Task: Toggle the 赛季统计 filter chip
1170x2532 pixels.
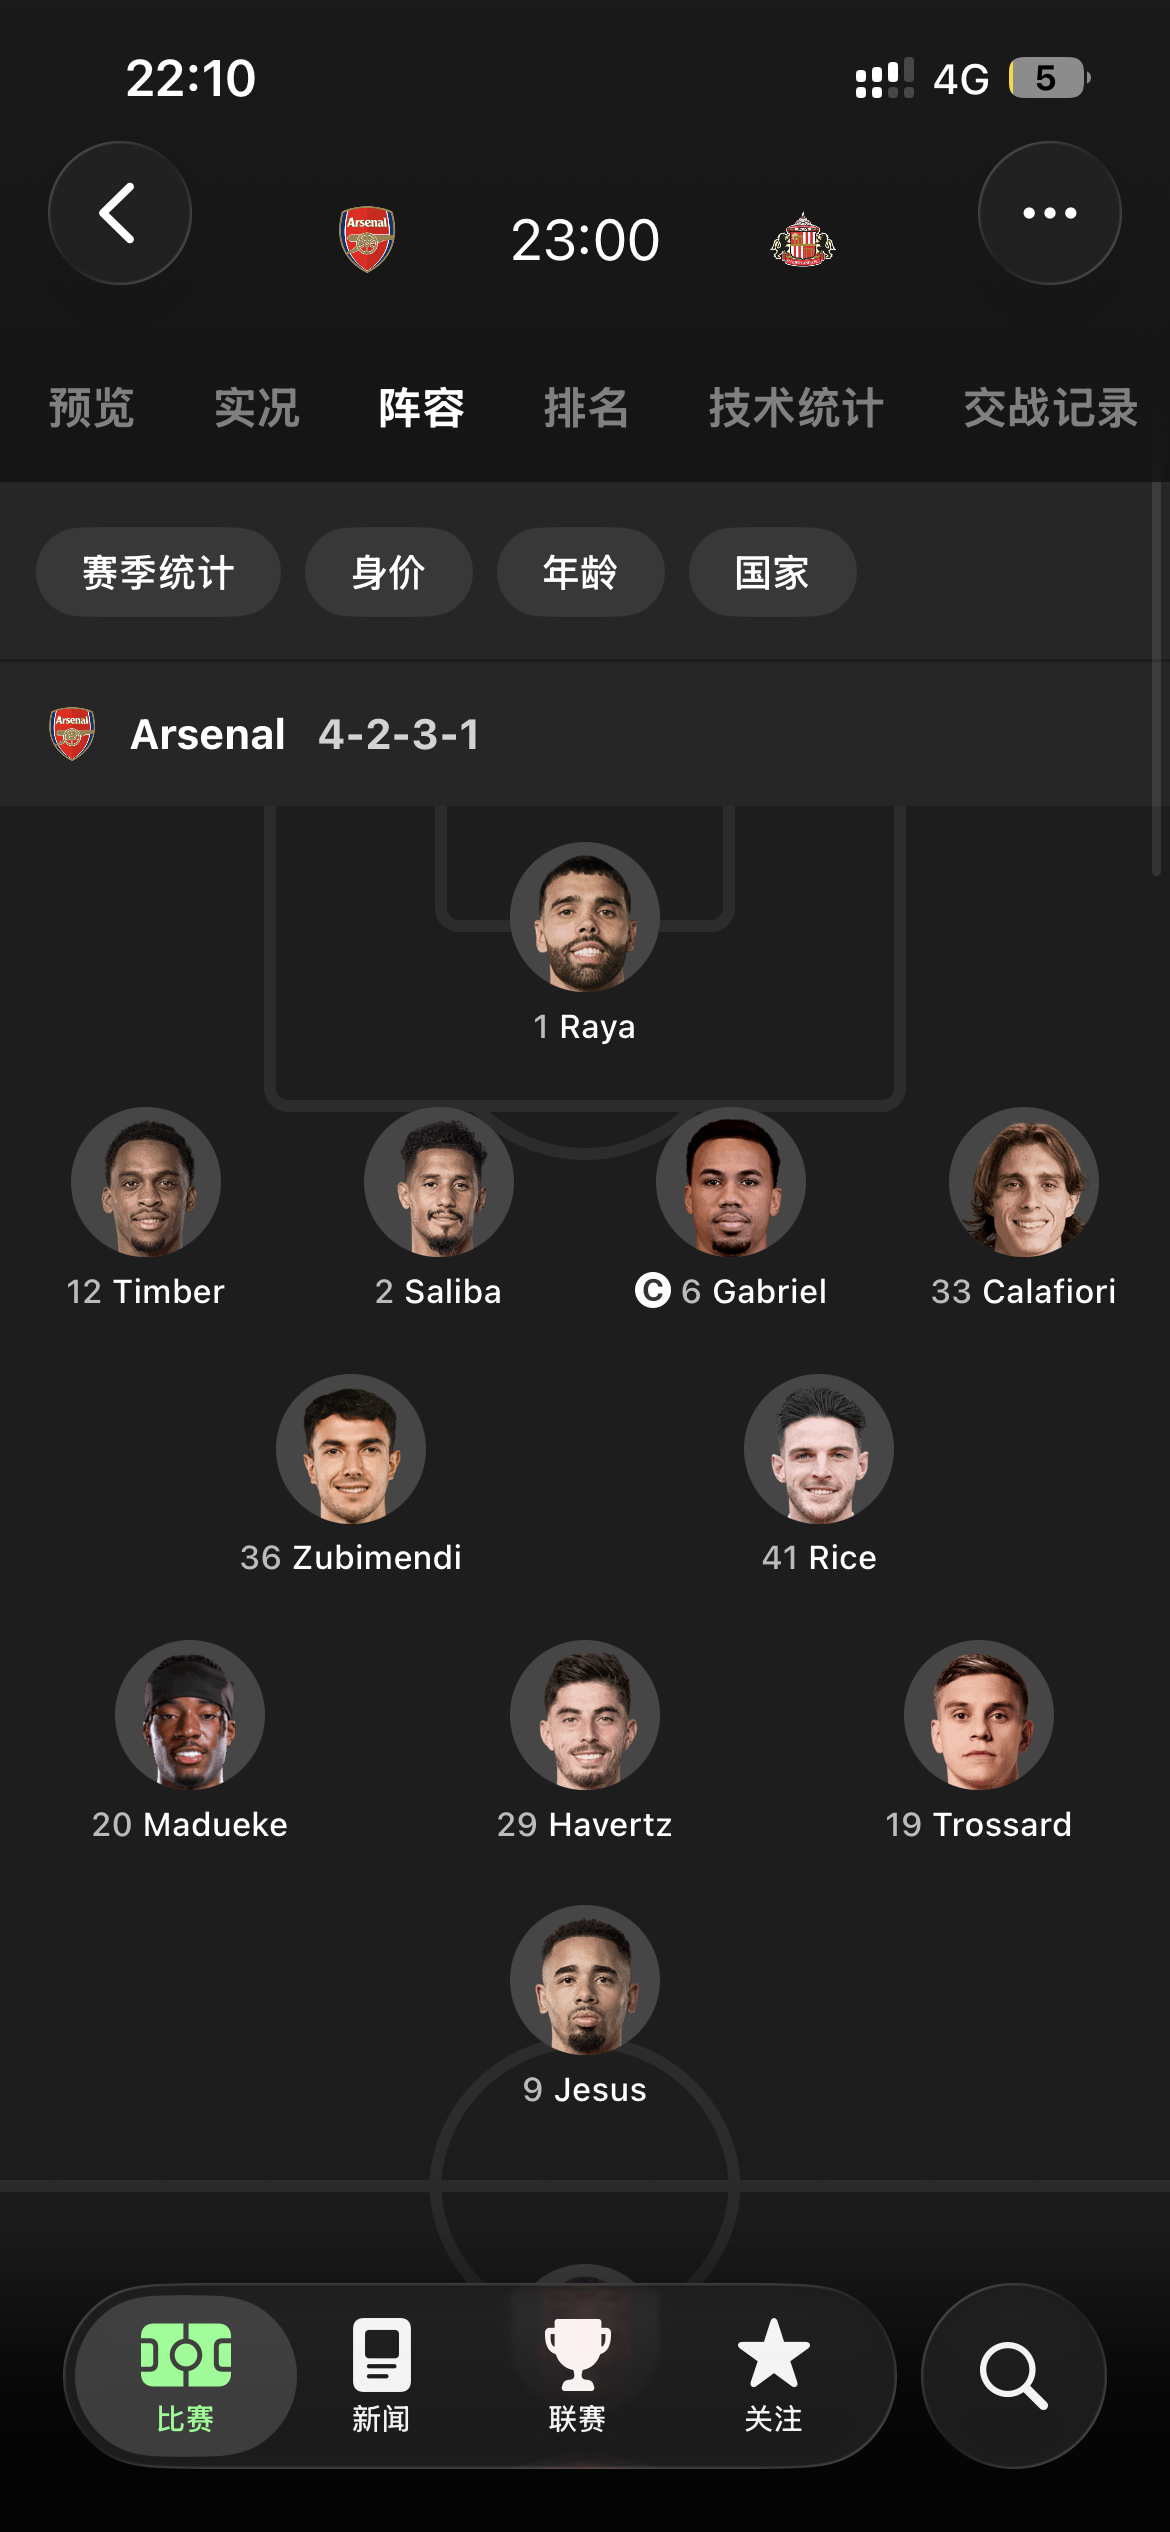Action: 158,572
